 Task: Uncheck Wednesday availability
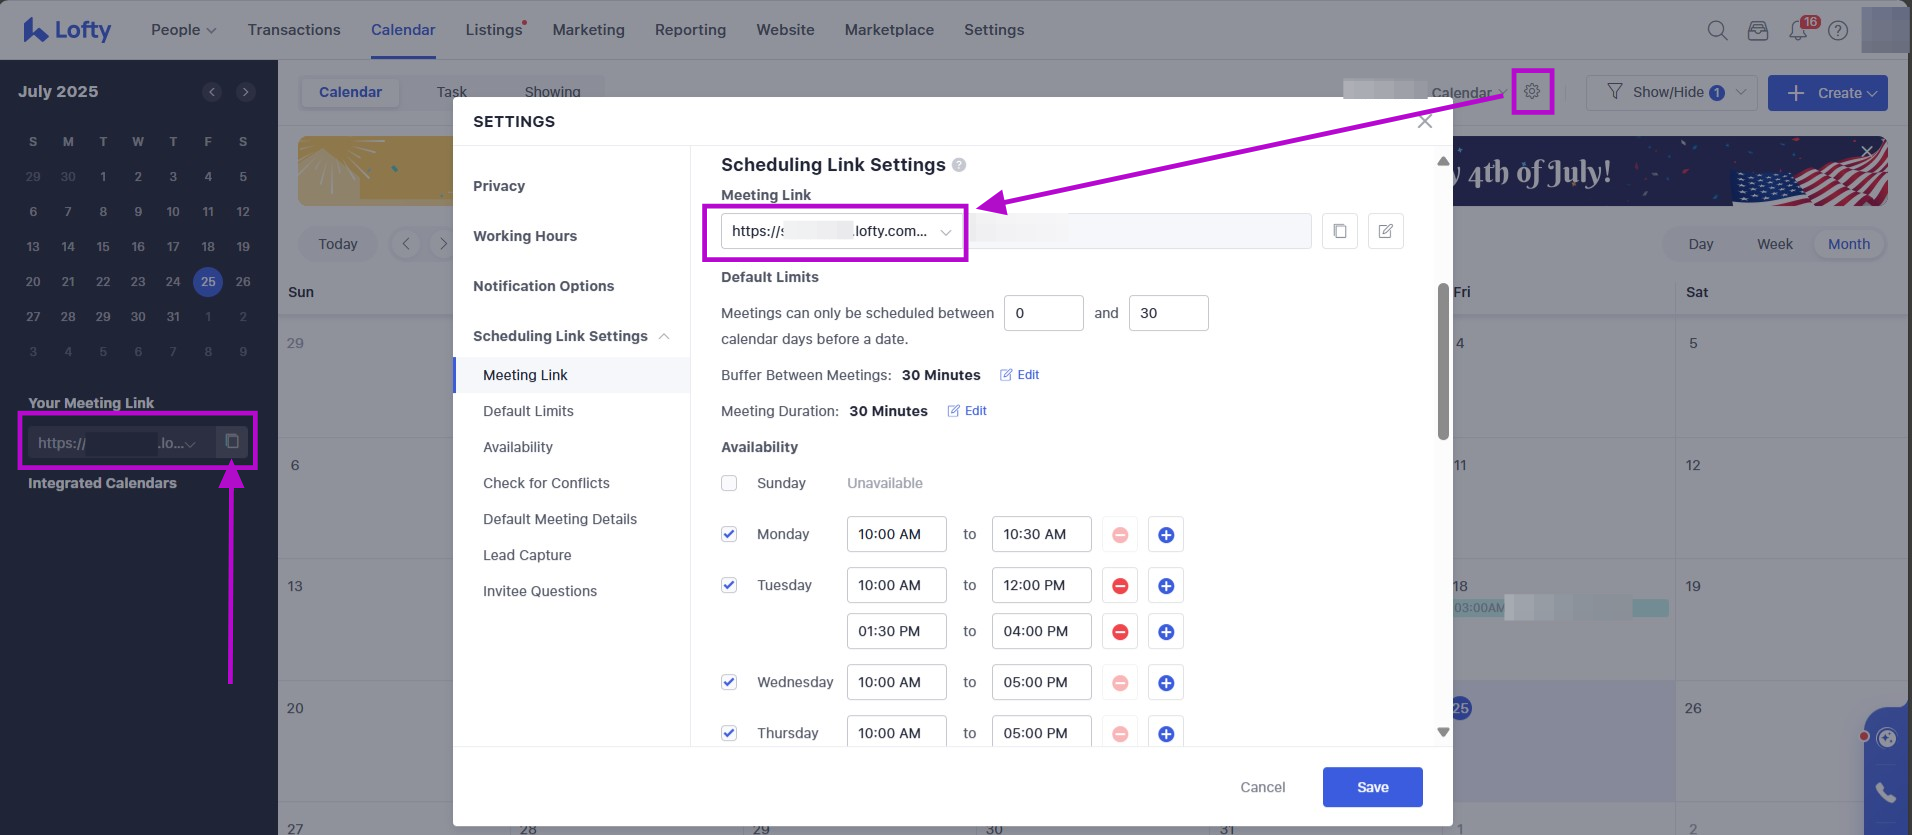pos(729,682)
